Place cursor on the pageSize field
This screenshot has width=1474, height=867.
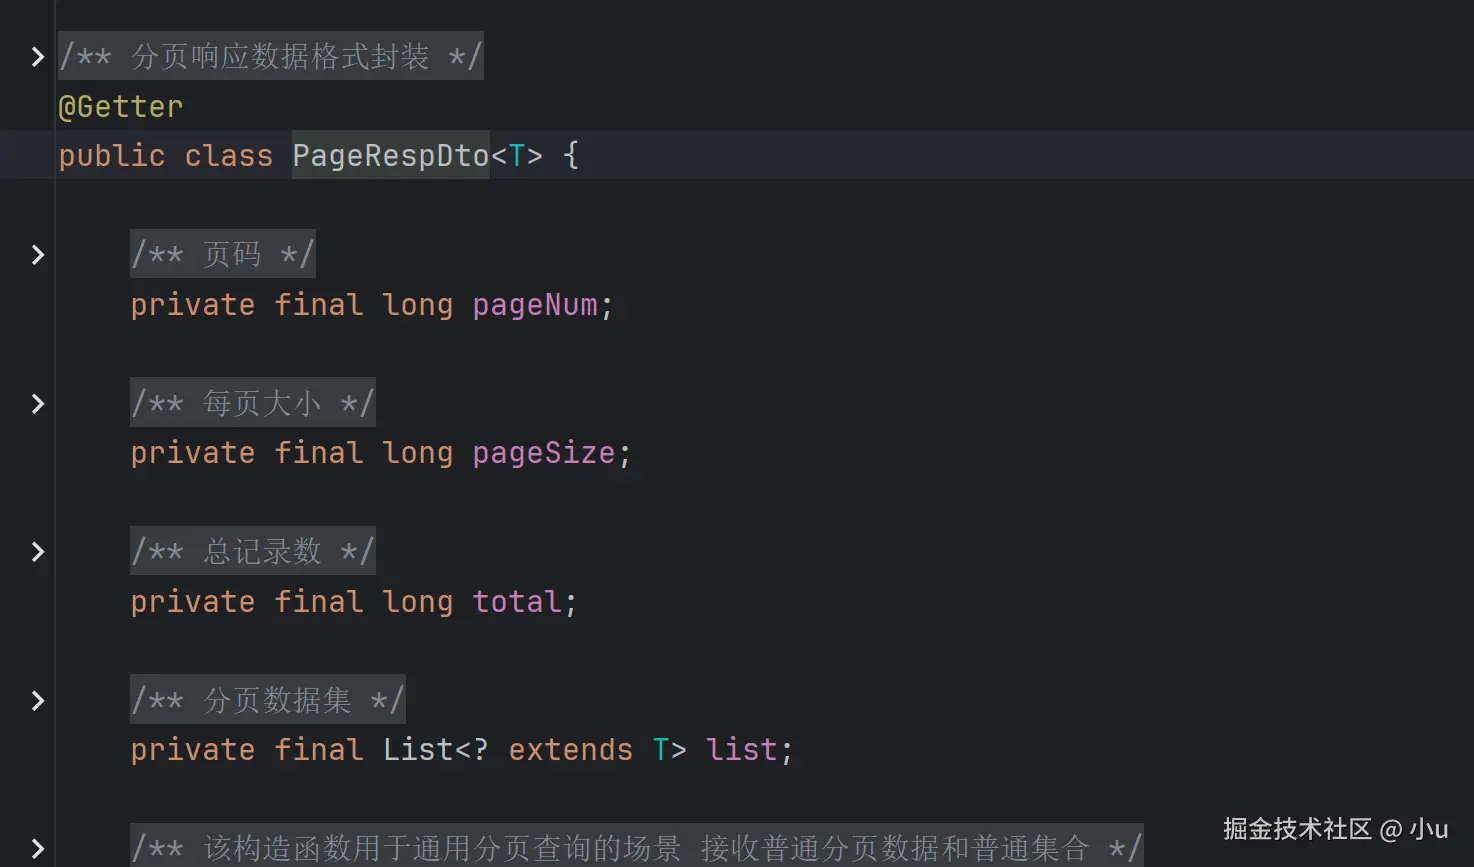click(544, 453)
